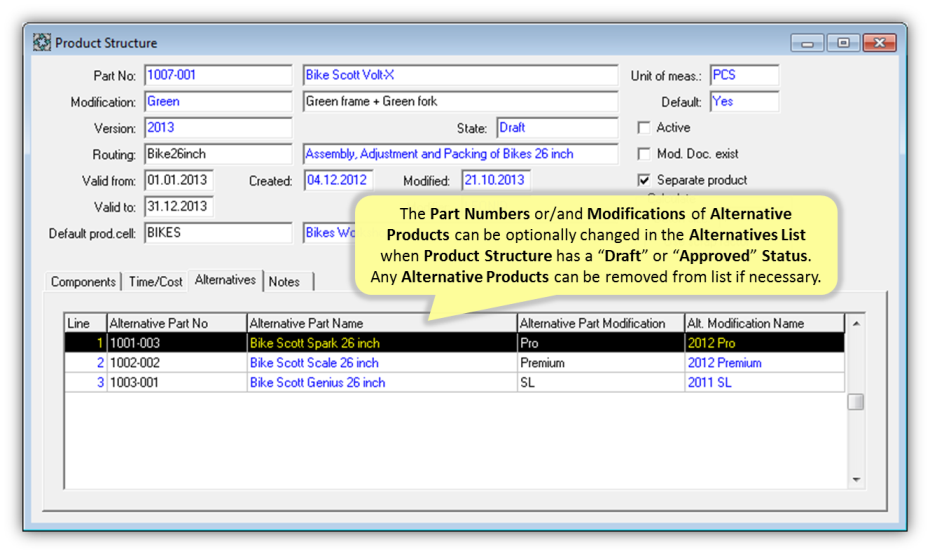Enable the Active checkbox
The image size is (930, 554).
[x=644, y=128]
